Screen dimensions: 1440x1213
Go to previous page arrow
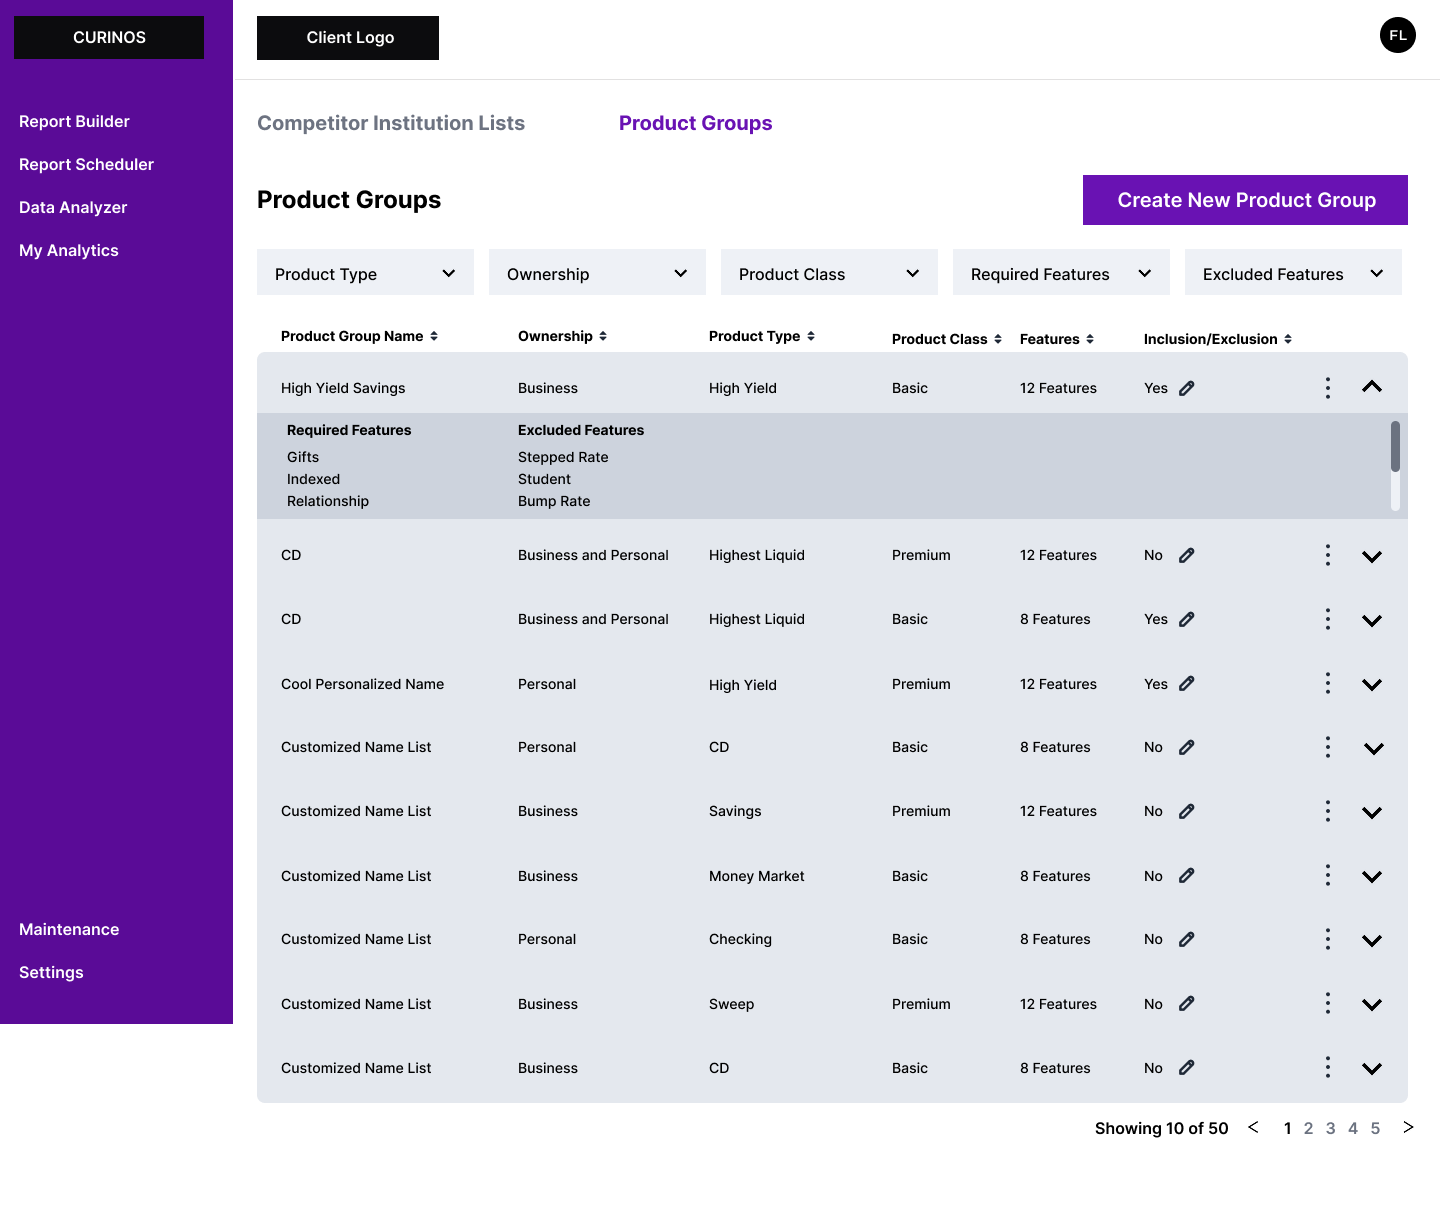pos(1253,1127)
